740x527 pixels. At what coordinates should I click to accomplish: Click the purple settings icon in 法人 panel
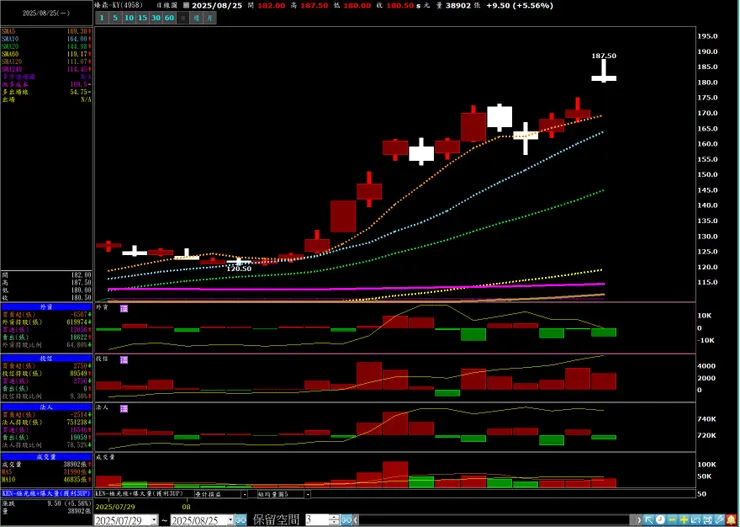pyautogui.click(x=124, y=409)
